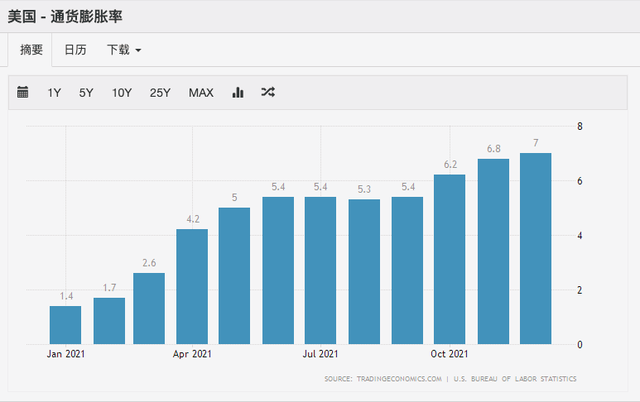The height and width of the screenshot is (402, 640).
Task: Click the shuffle compare icon
Action: (268, 92)
